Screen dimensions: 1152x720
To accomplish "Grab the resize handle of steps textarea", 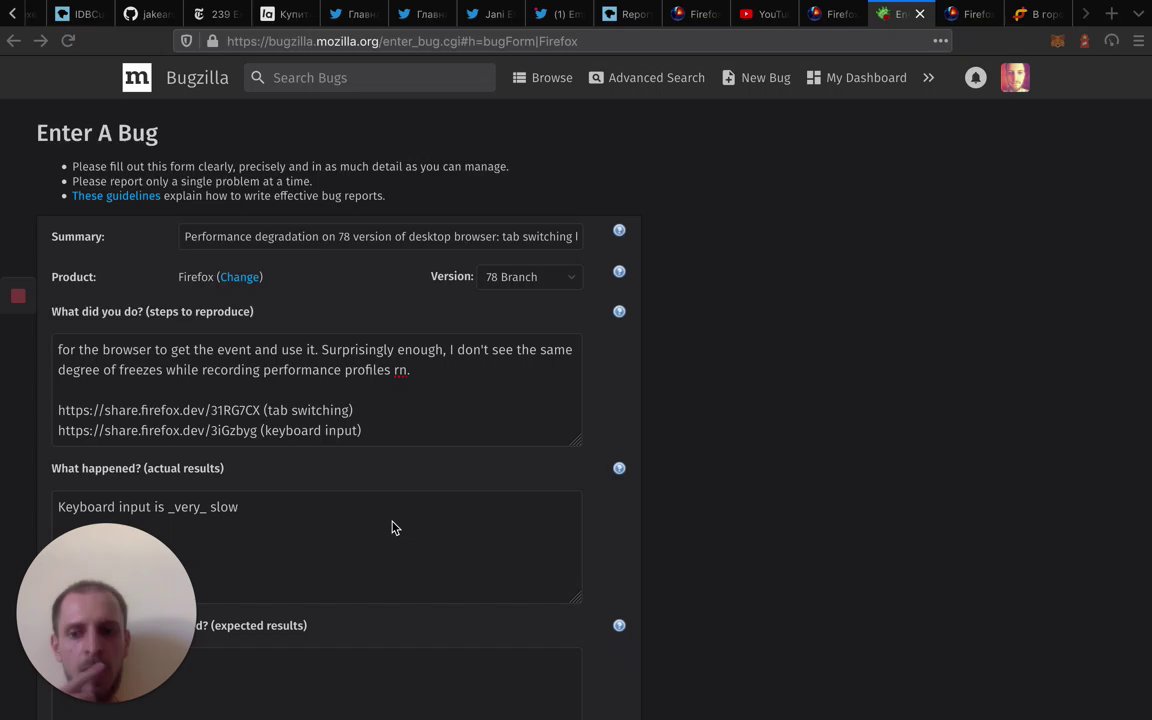I will (576, 439).
